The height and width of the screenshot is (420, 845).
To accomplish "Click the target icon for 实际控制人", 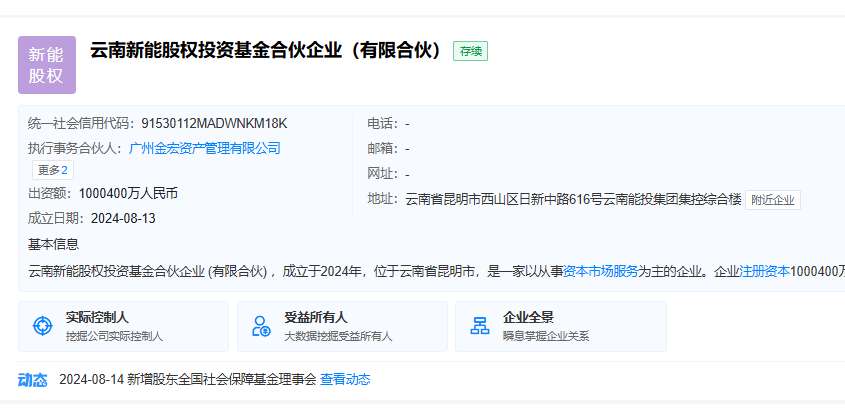I will click(42, 326).
